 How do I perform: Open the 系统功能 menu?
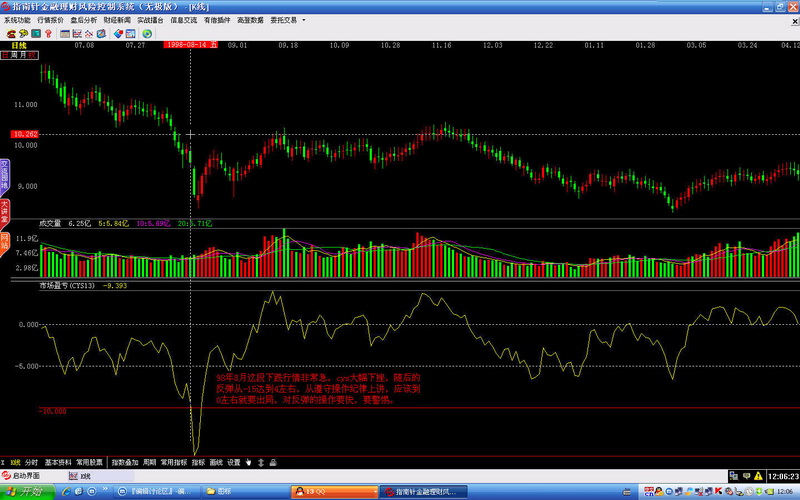(x=17, y=19)
